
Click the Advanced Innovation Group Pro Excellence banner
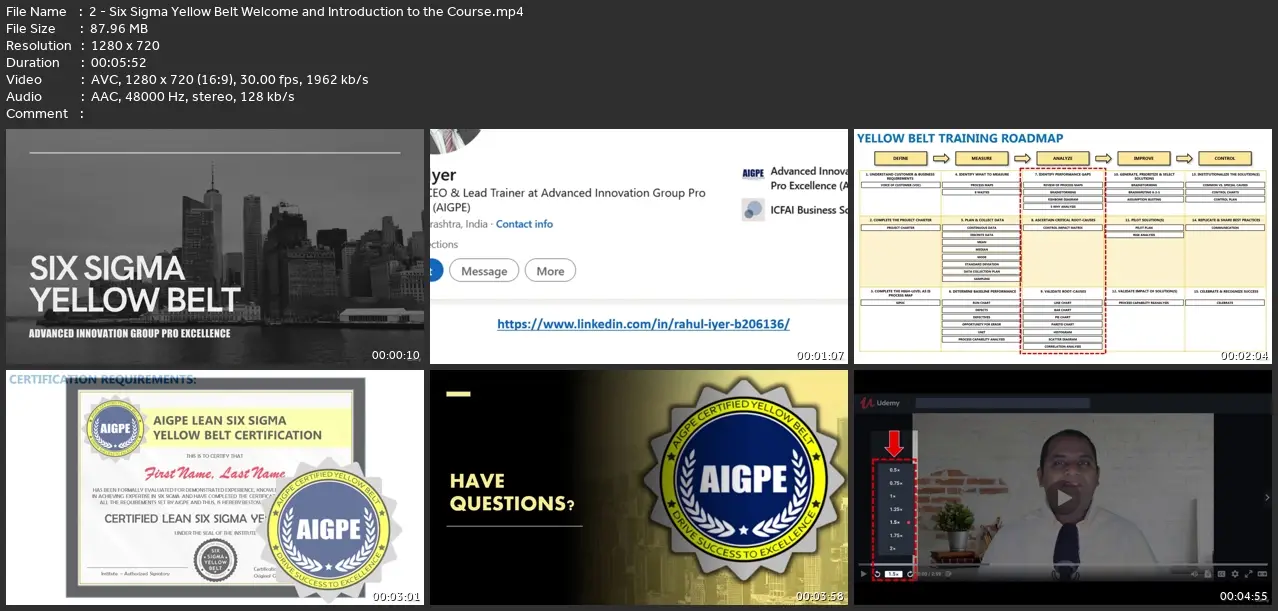pos(130,333)
